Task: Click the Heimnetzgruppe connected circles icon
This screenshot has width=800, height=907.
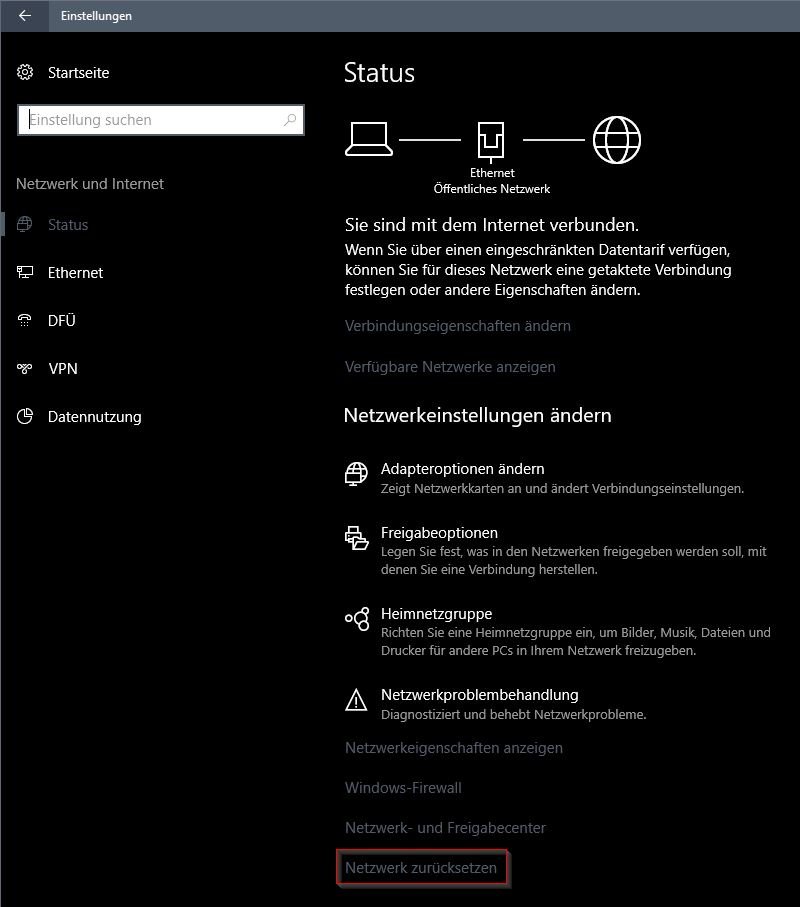Action: [x=357, y=619]
